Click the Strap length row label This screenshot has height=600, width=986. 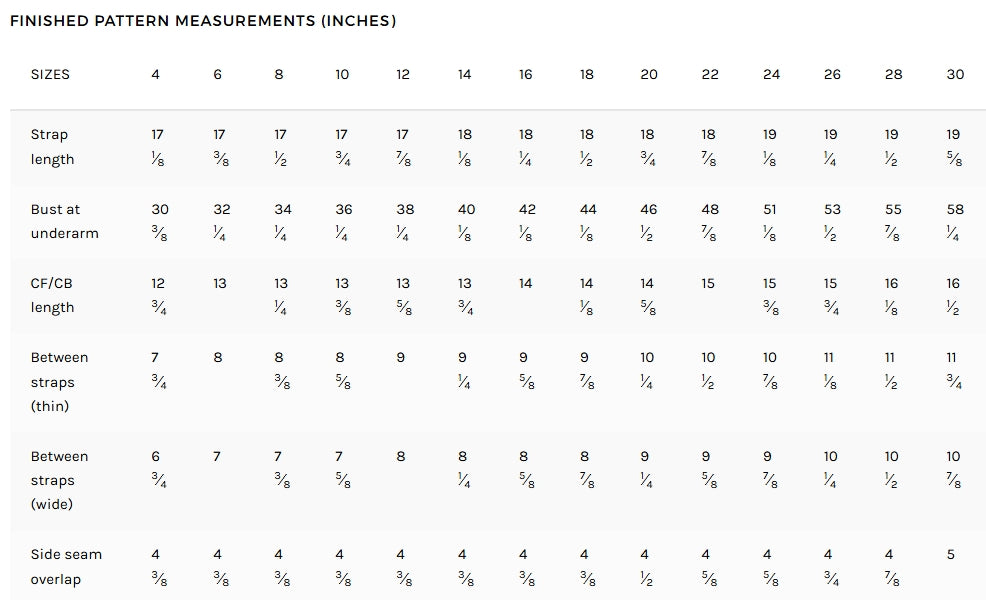pos(52,147)
